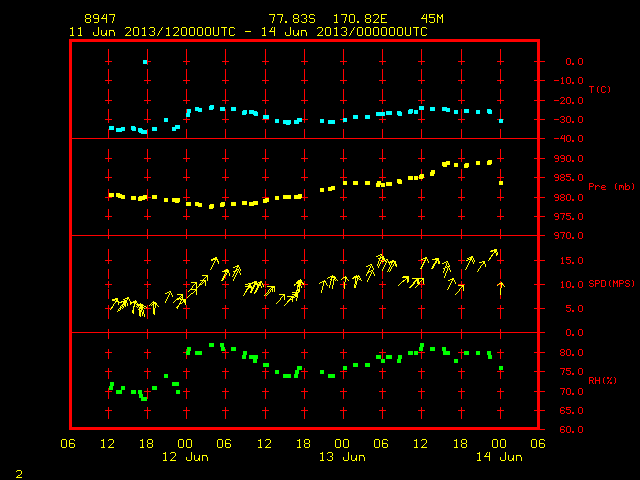Viewport: 640px width, 480px height.
Task: Click the number 2 in bottom-left corner
Action: coord(19,474)
